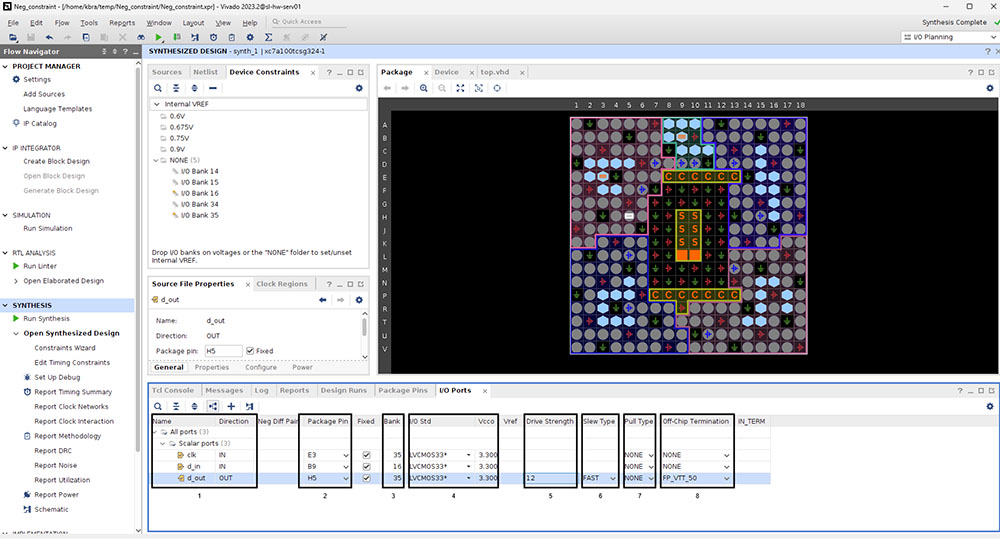Switch to the Package Pins tab
Image resolution: width=1000 pixels, height=539 pixels.
[x=402, y=390]
